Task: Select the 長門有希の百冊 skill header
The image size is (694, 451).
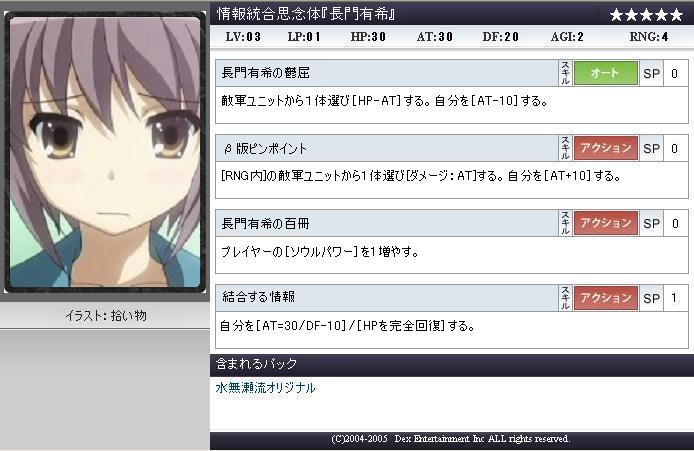Action: pos(387,223)
